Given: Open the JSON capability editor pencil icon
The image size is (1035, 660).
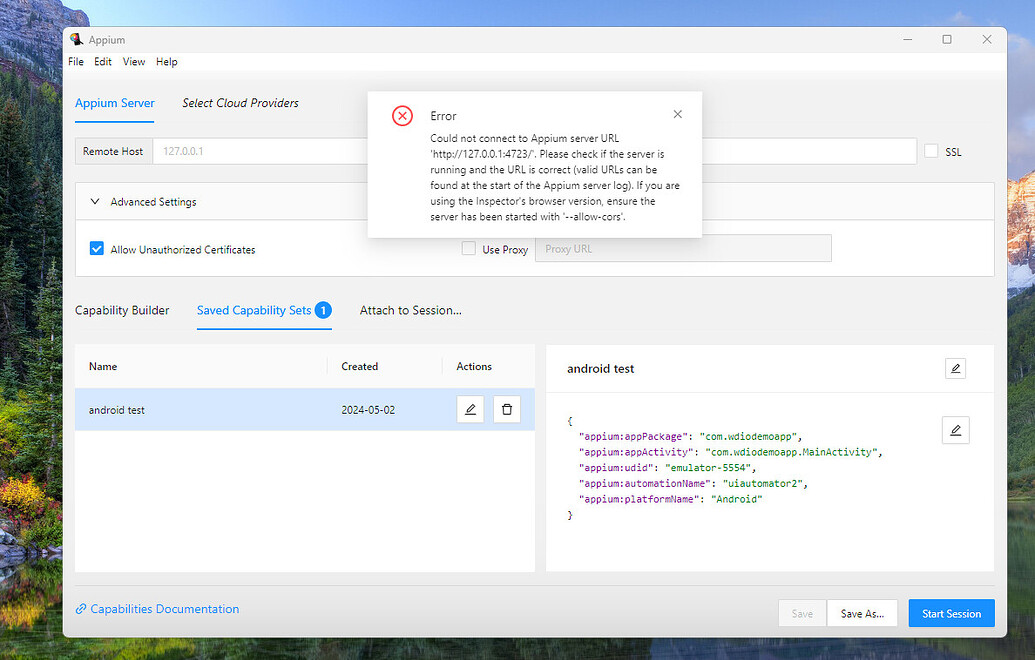Looking at the screenshot, I should point(955,429).
